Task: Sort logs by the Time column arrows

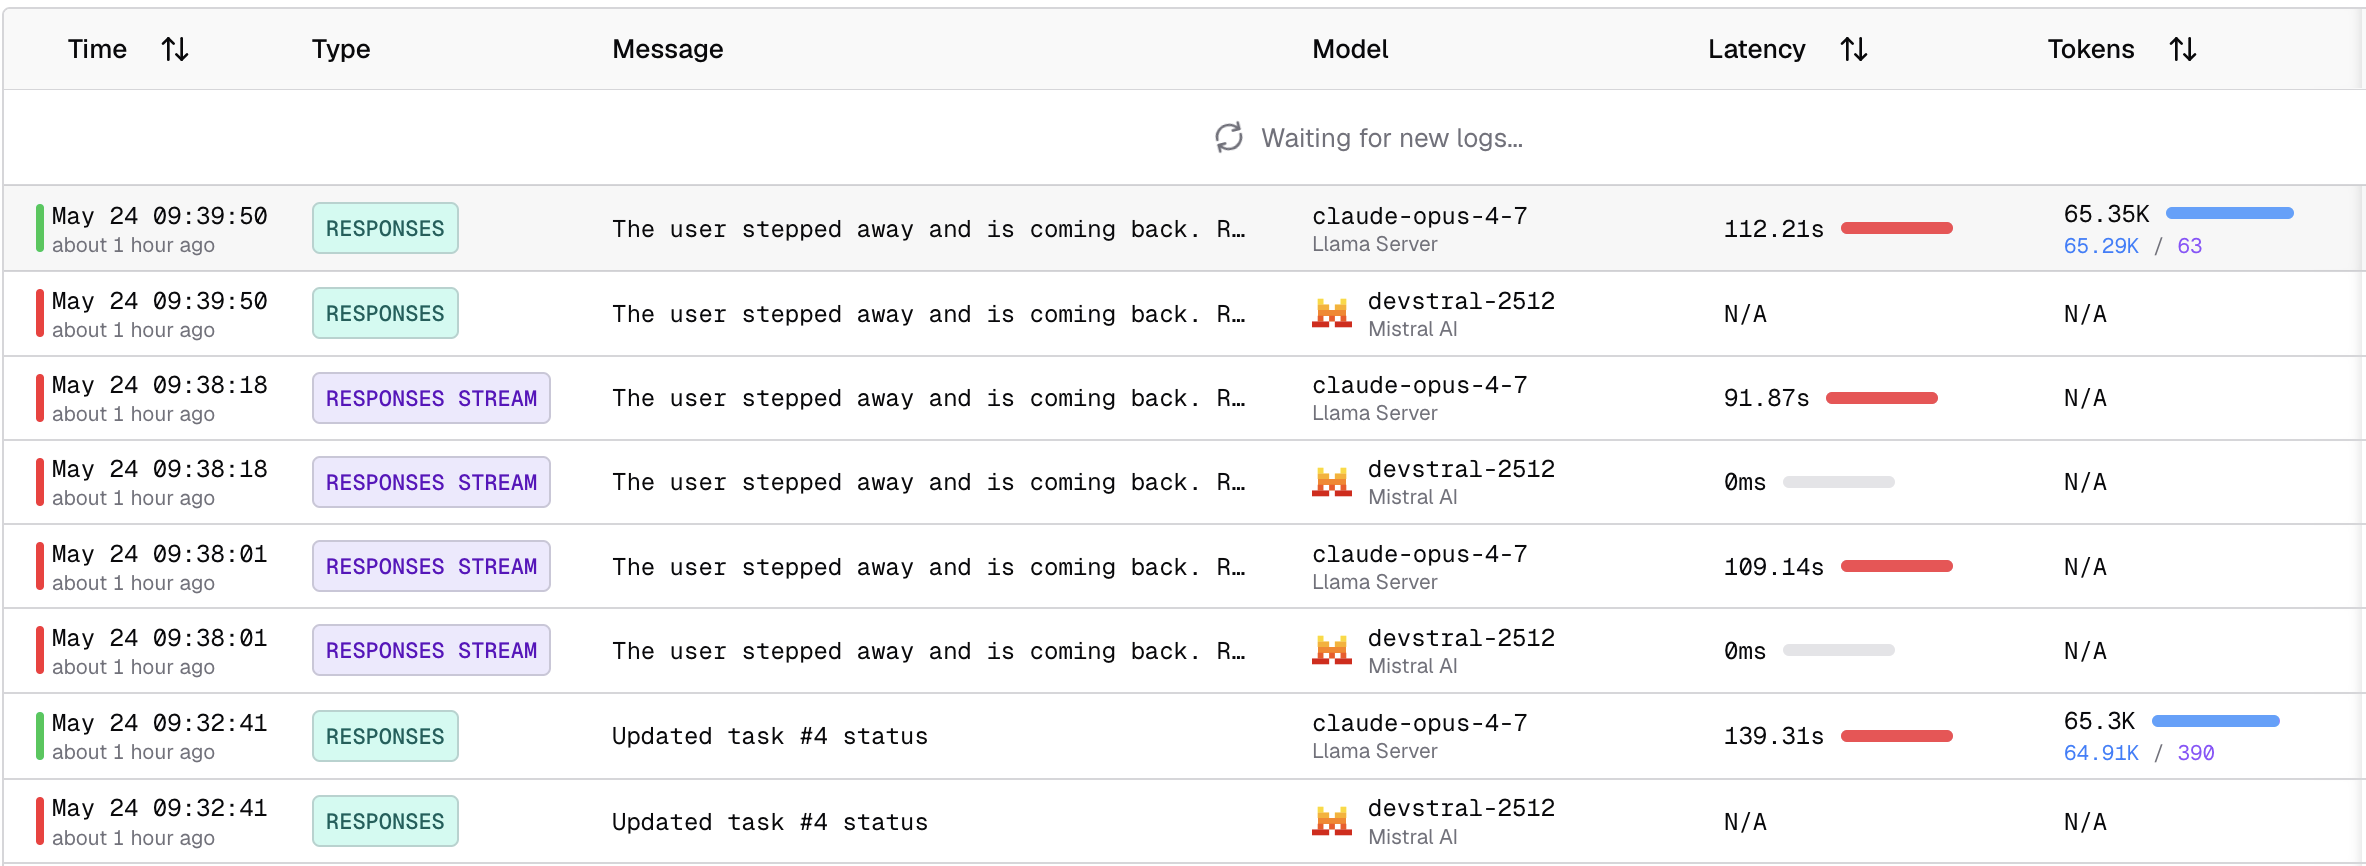Action: click(175, 49)
